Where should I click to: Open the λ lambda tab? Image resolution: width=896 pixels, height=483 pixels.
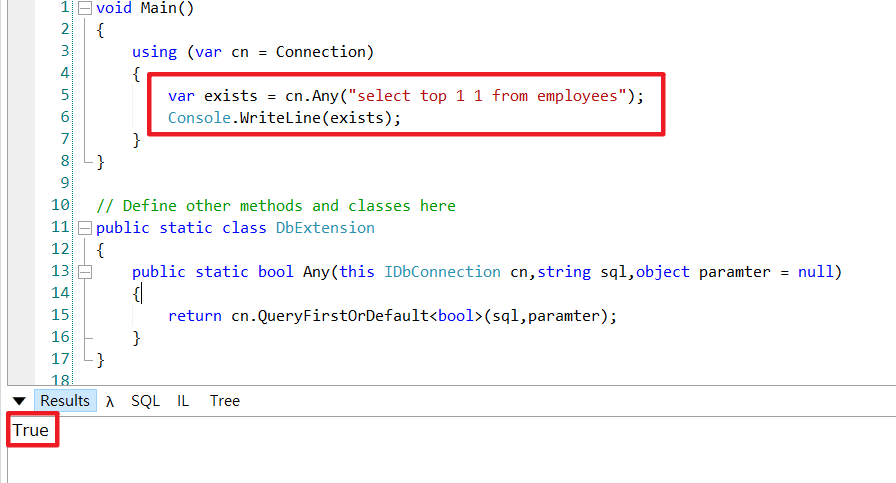click(x=110, y=401)
